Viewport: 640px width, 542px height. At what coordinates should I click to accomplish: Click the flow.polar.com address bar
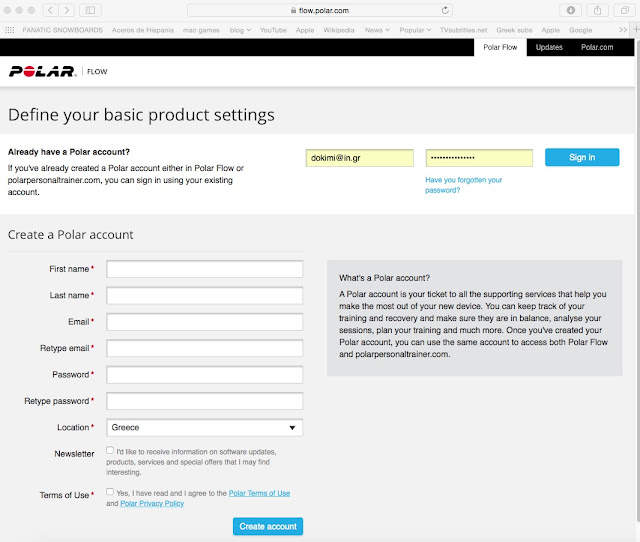coord(320,10)
